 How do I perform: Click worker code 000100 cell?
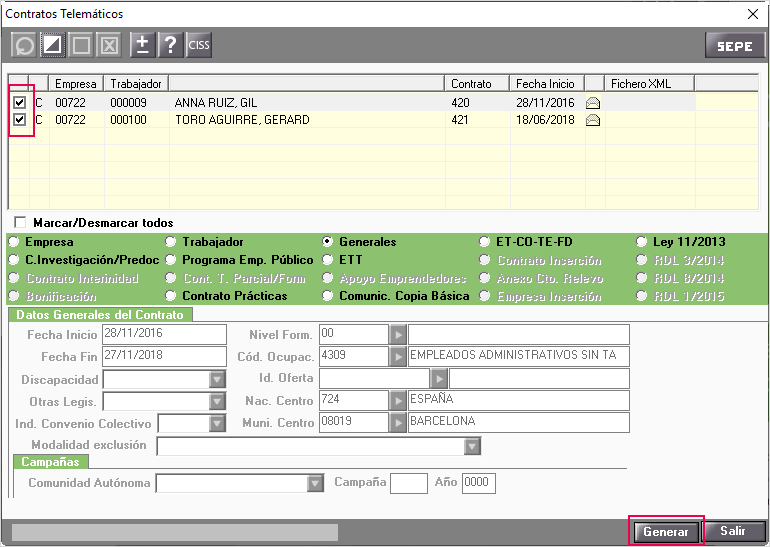pyautogui.click(x=137, y=120)
